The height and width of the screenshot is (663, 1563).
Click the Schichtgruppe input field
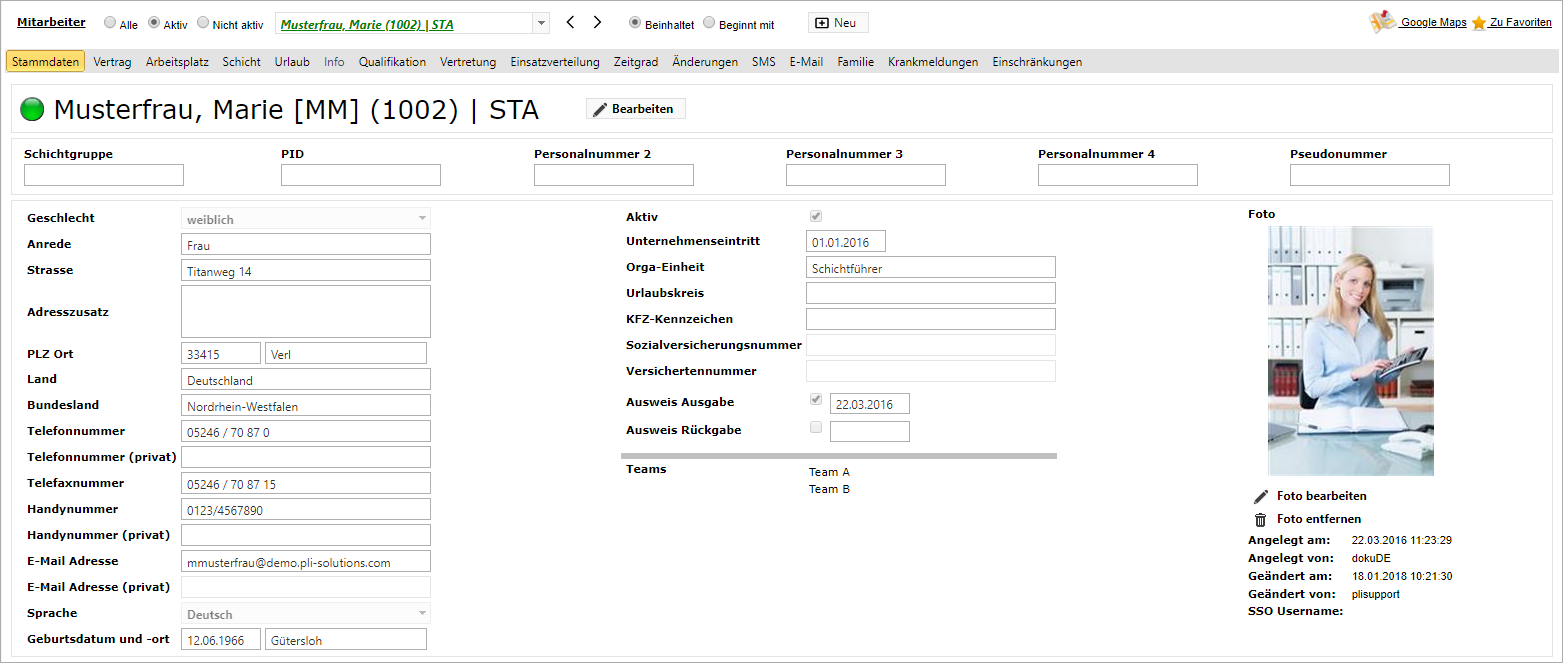(104, 175)
